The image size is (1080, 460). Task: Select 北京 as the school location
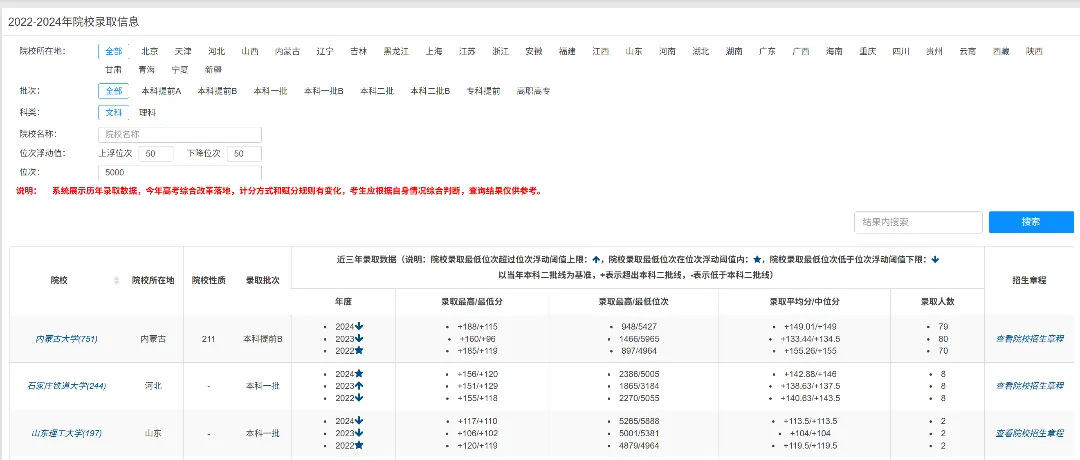[x=150, y=51]
